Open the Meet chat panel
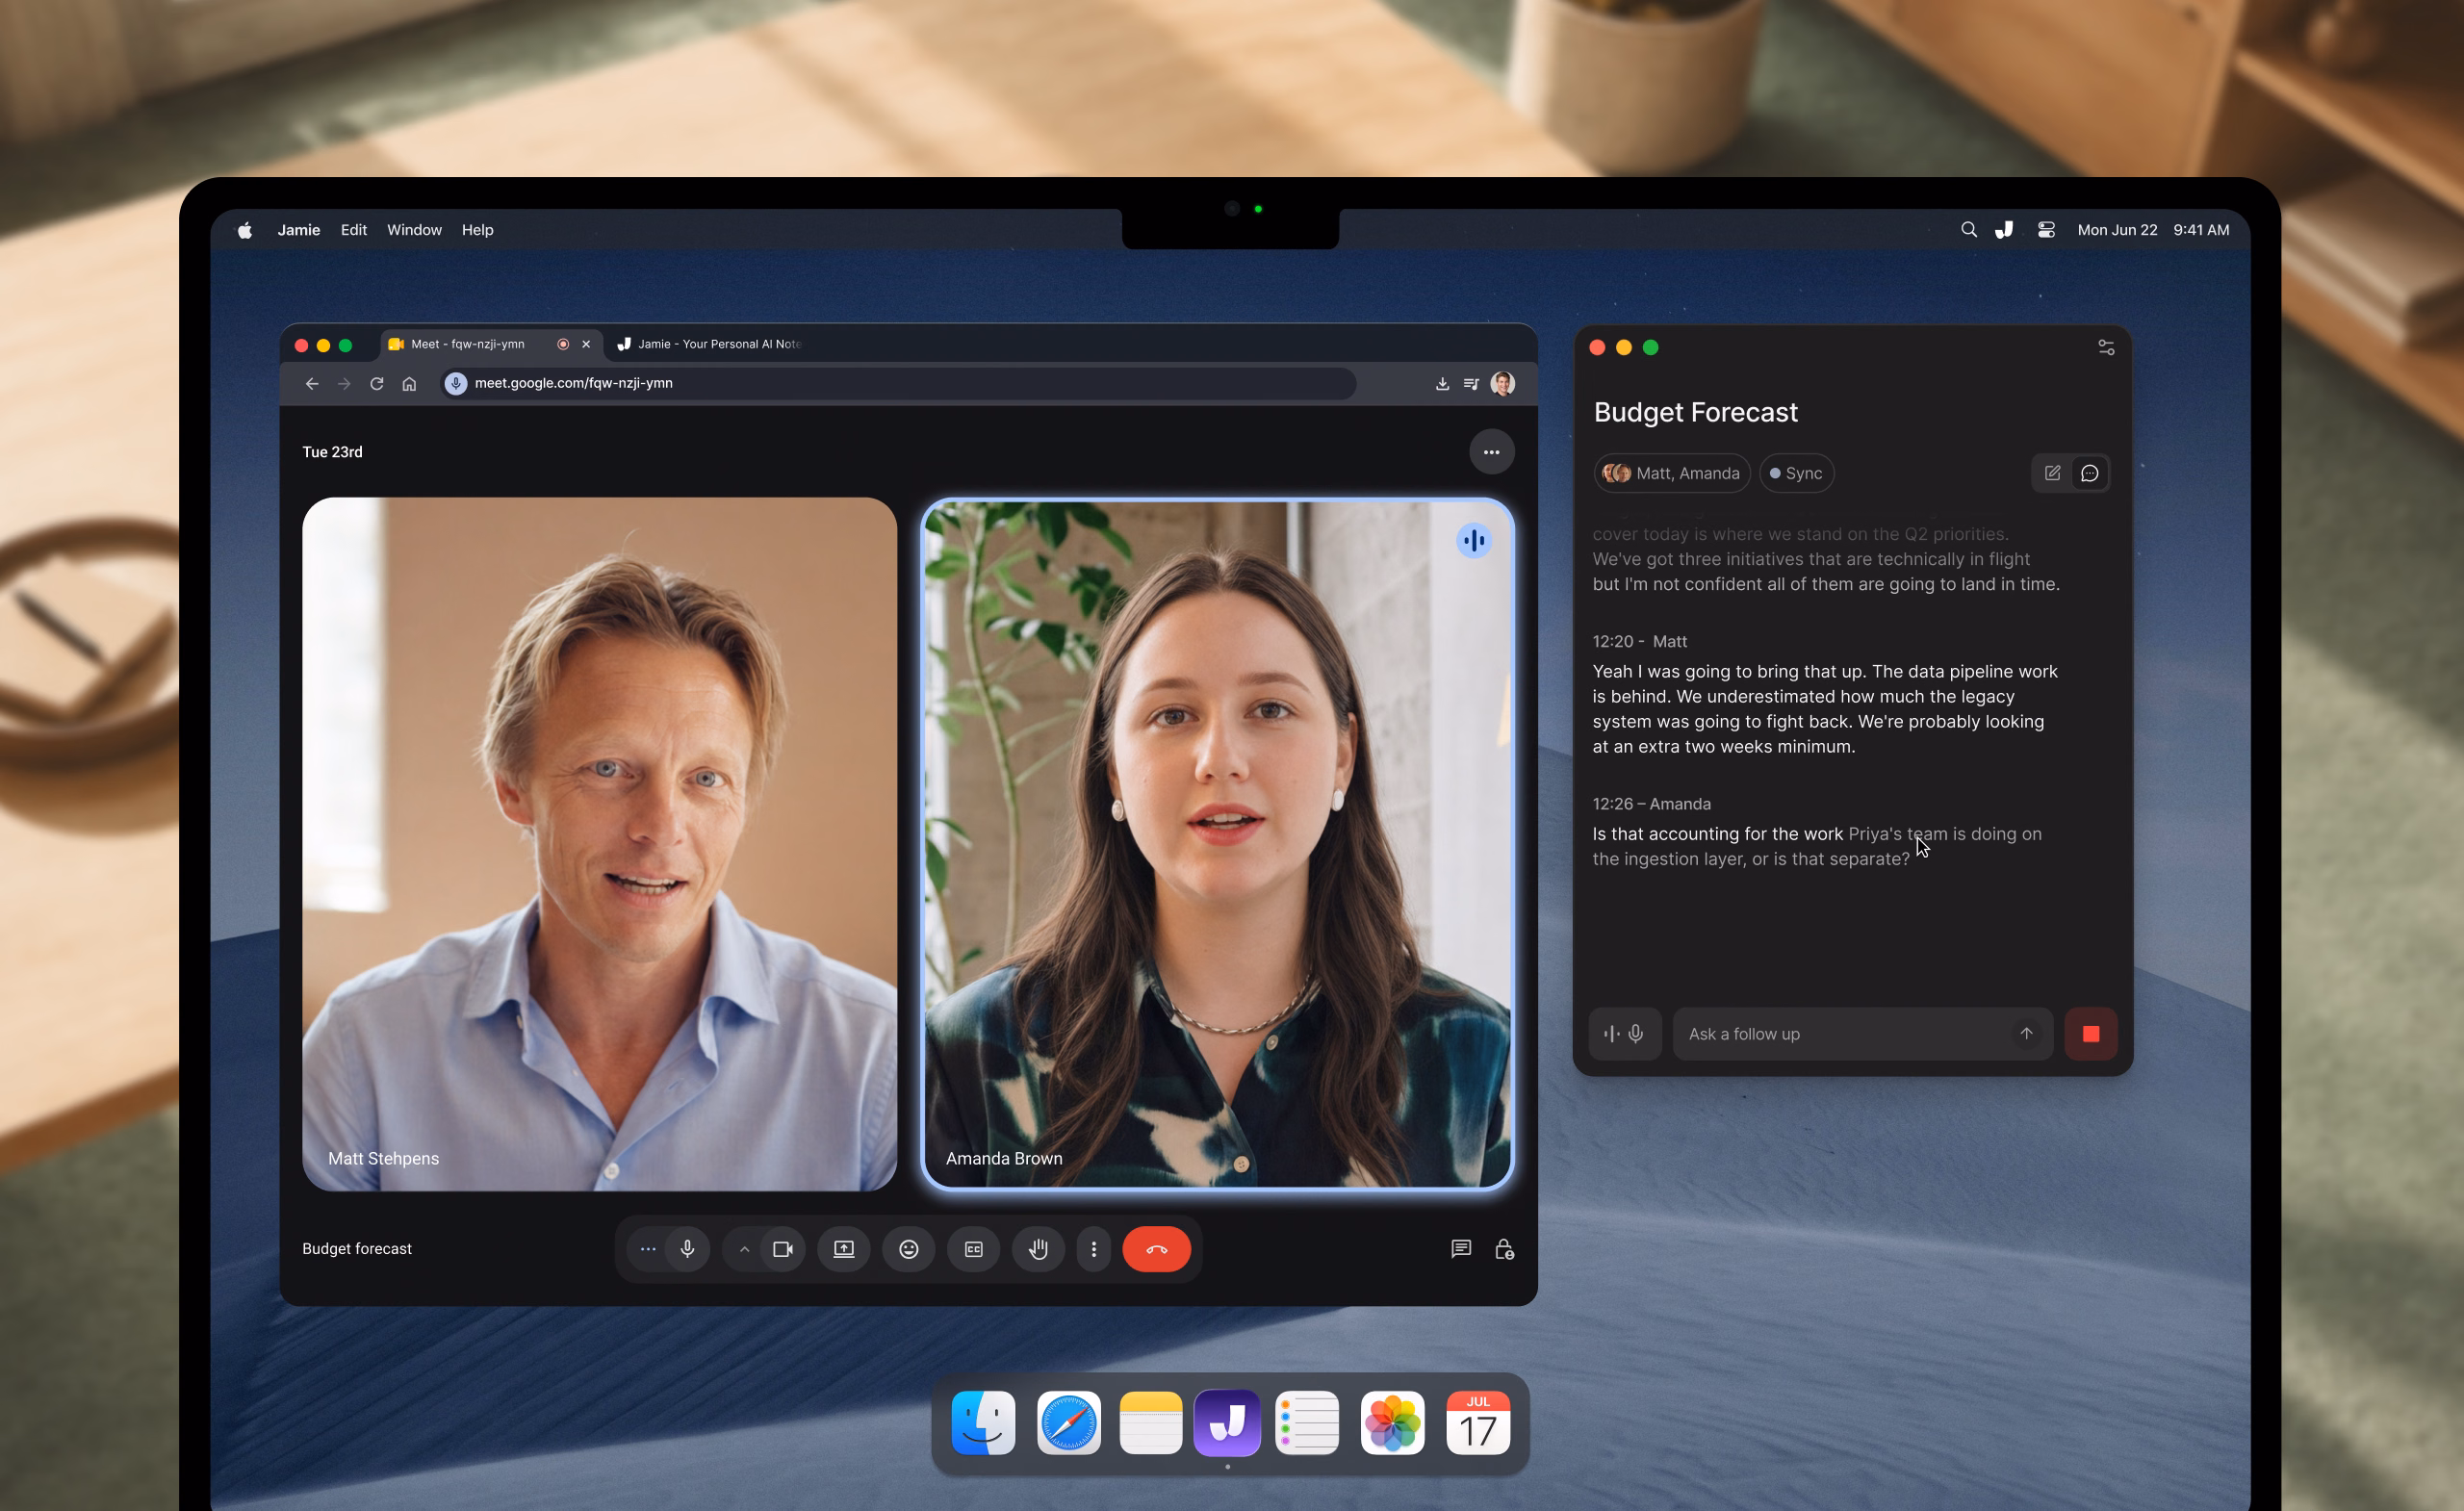This screenshot has width=2464, height=1511. click(1461, 1249)
